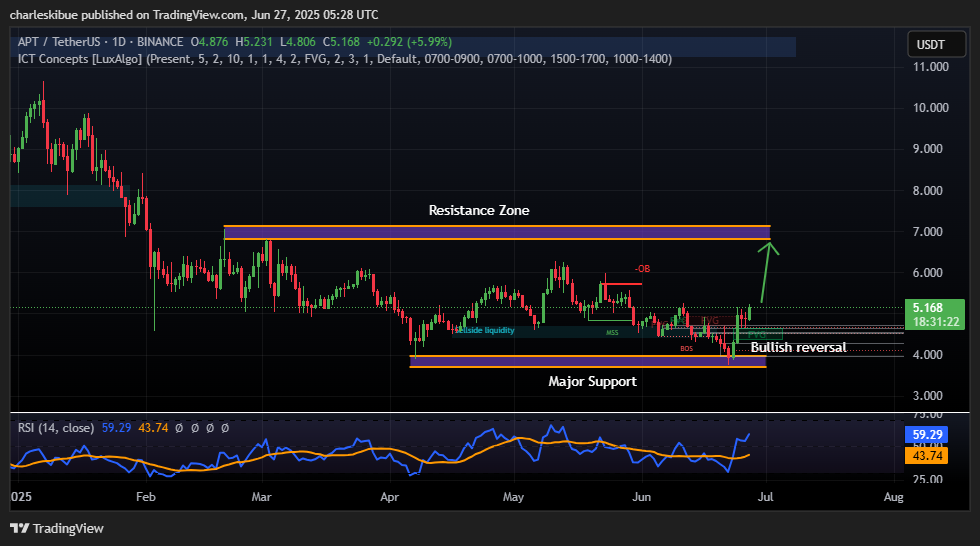Click the green 5.168 current price label

pyautogui.click(x=934, y=314)
